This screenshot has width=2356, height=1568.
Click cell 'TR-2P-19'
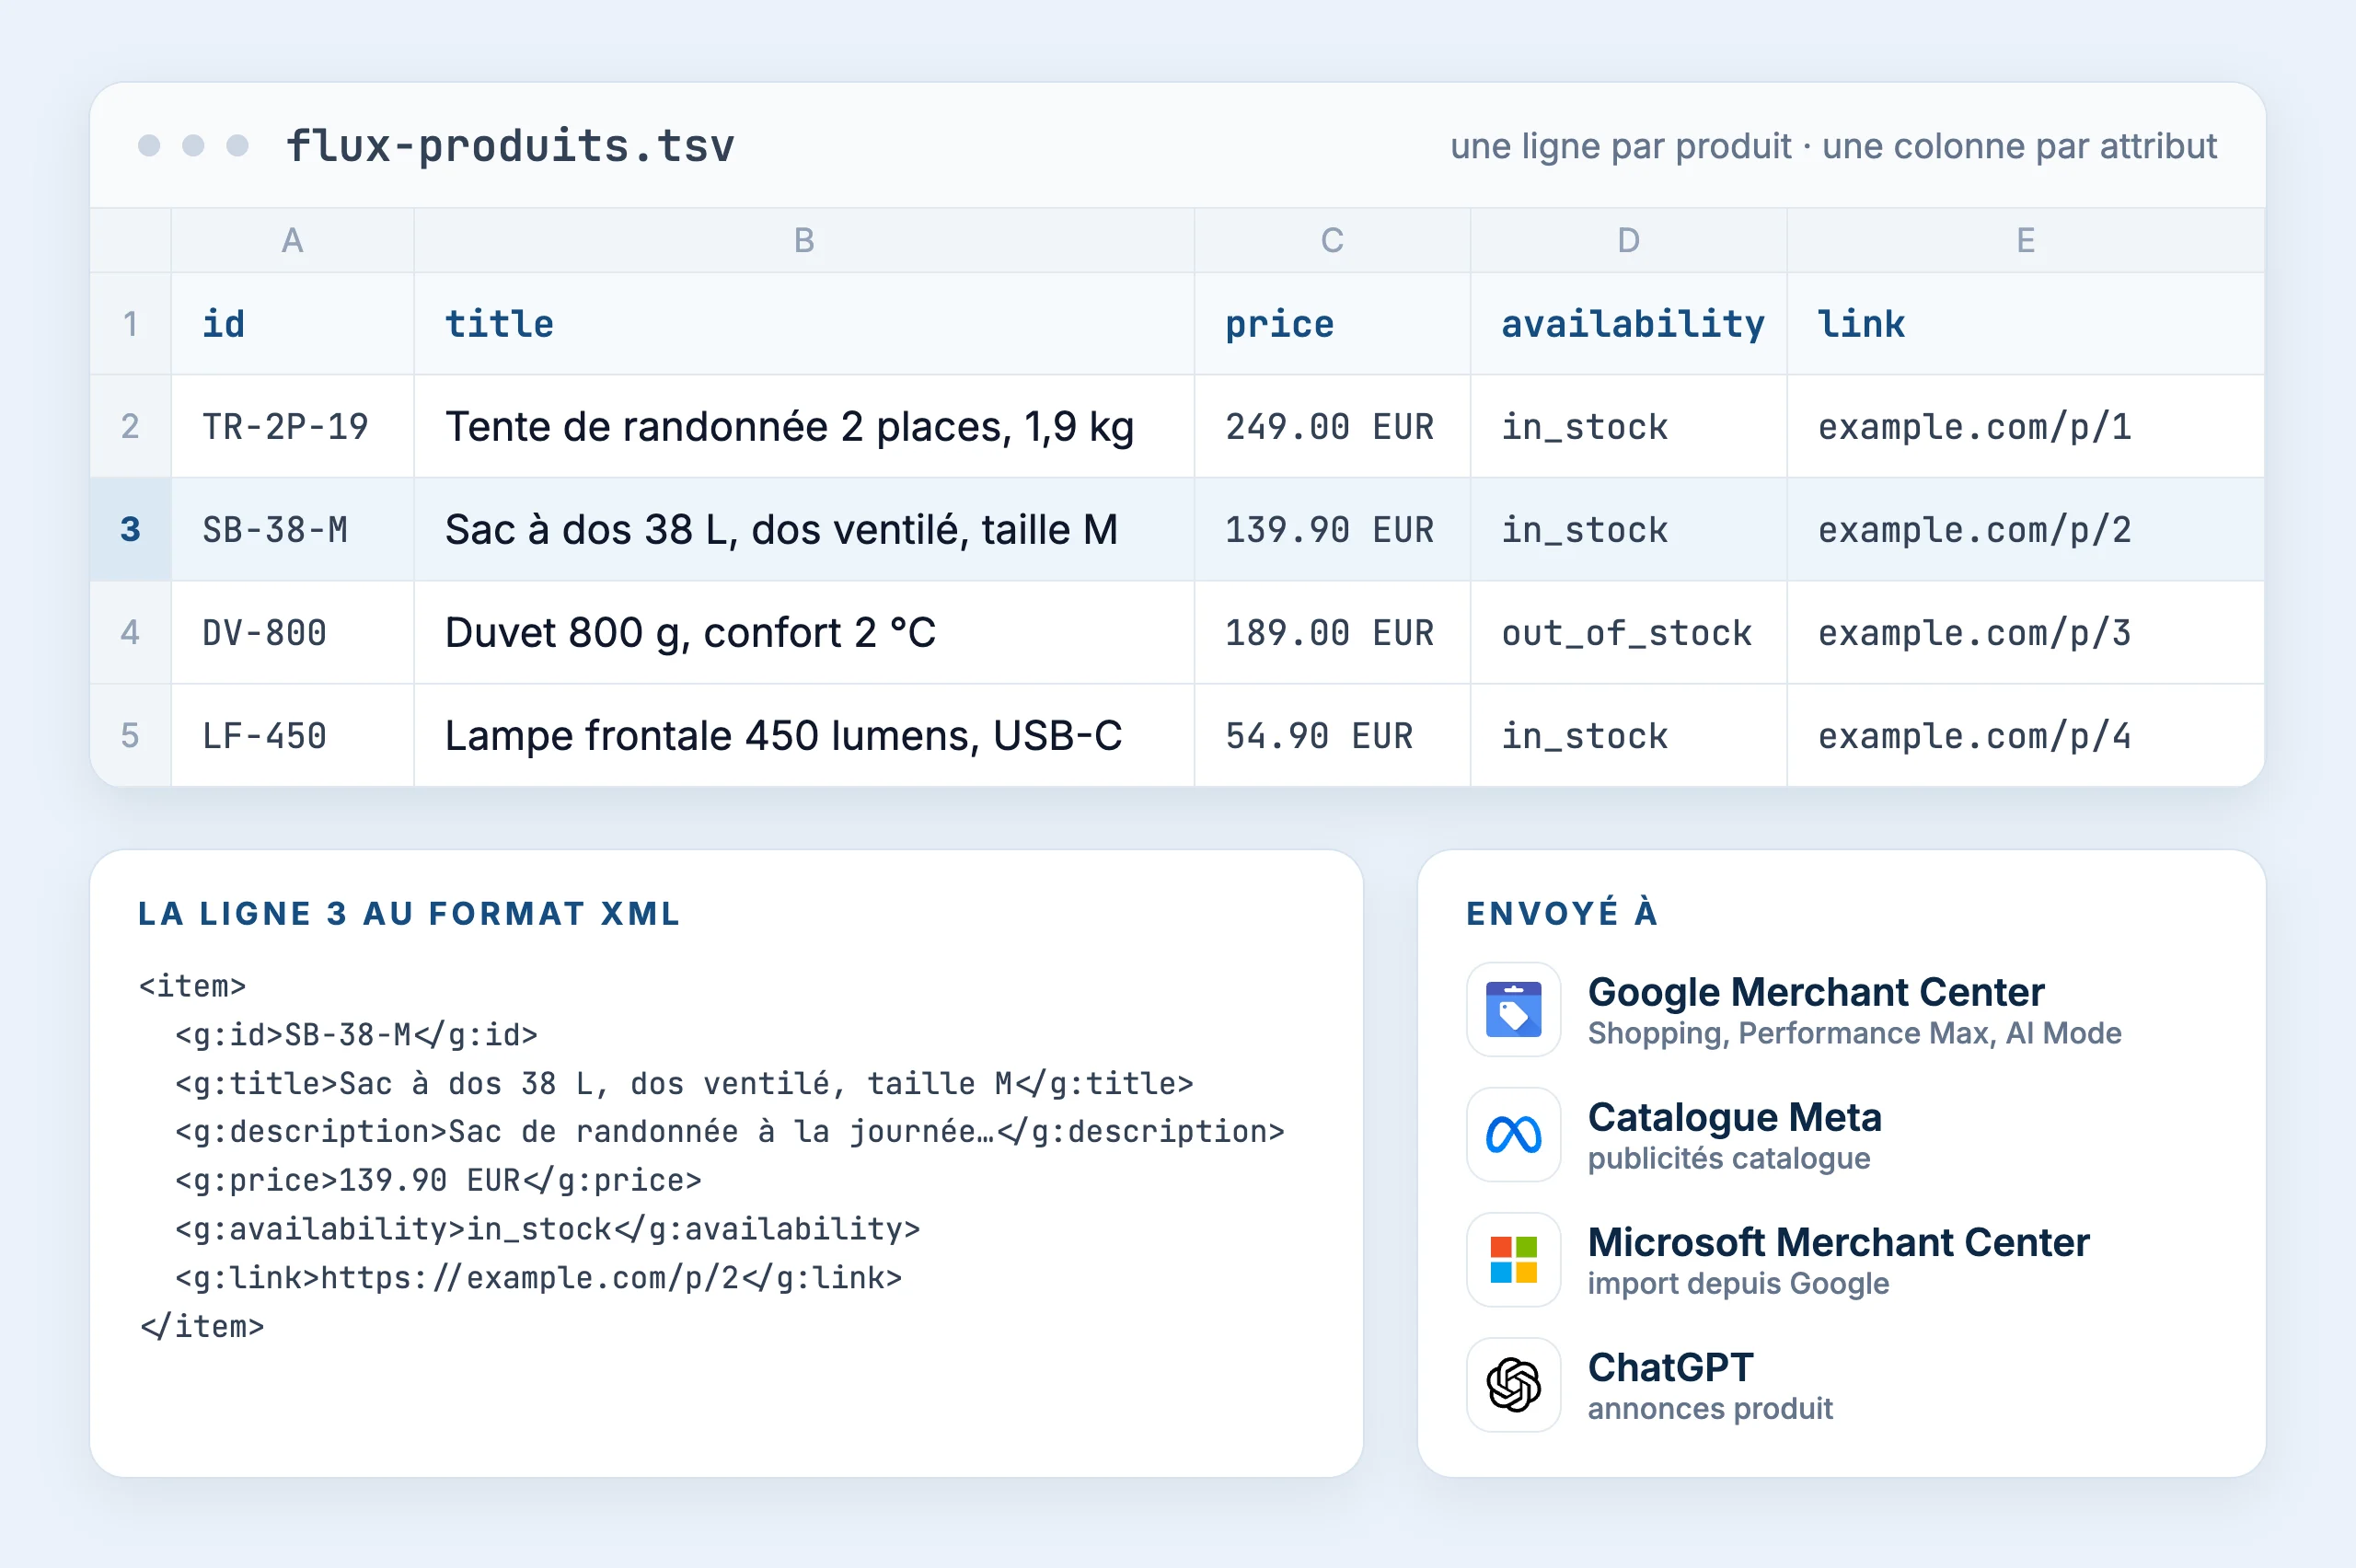click(x=292, y=427)
